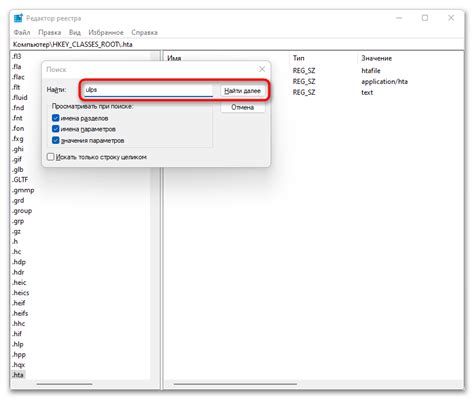Enable Искать только строку целиком checkbox

(x=51, y=157)
